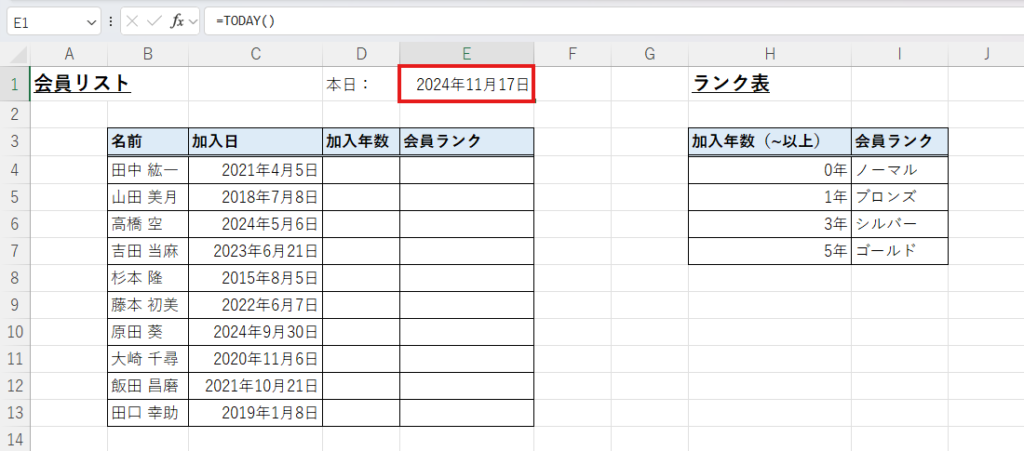The width and height of the screenshot is (1024, 451).
Task: Click inside the Name Box showing E1
Action: click(x=45, y=21)
